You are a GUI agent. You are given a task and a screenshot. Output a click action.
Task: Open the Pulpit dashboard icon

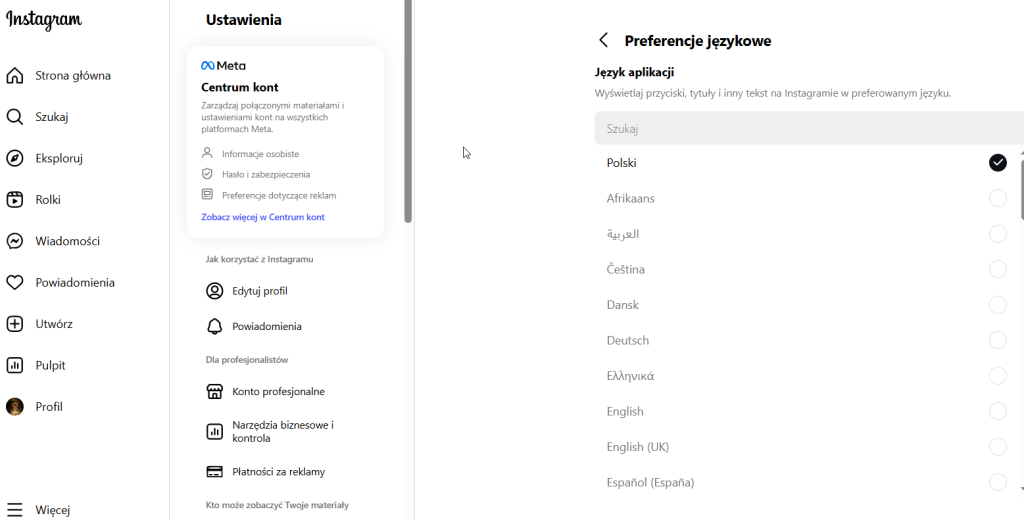tap(15, 366)
